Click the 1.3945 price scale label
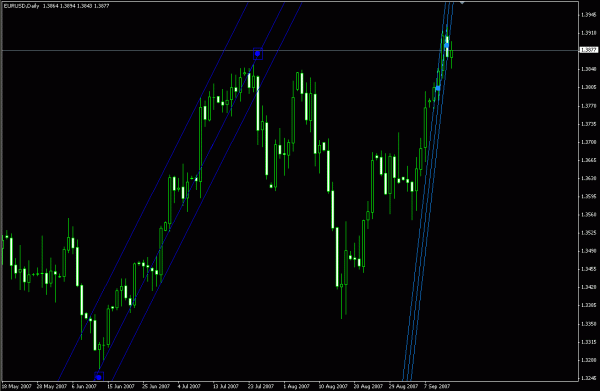The height and width of the screenshot is (391, 600). pyautogui.click(x=589, y=15)
